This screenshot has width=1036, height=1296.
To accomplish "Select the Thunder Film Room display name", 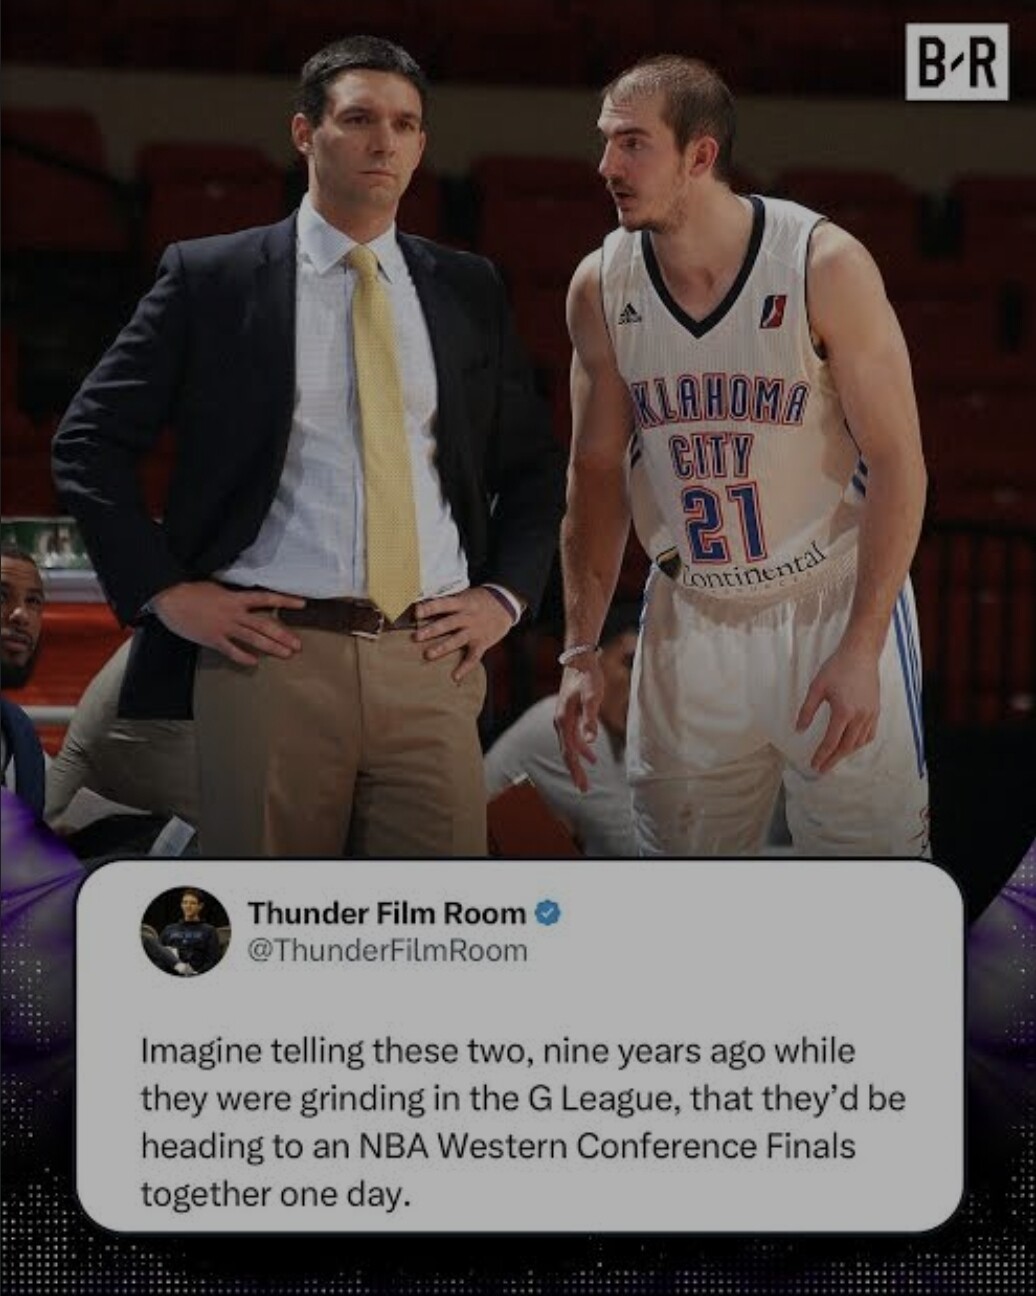I will click(x=387, y=912).
